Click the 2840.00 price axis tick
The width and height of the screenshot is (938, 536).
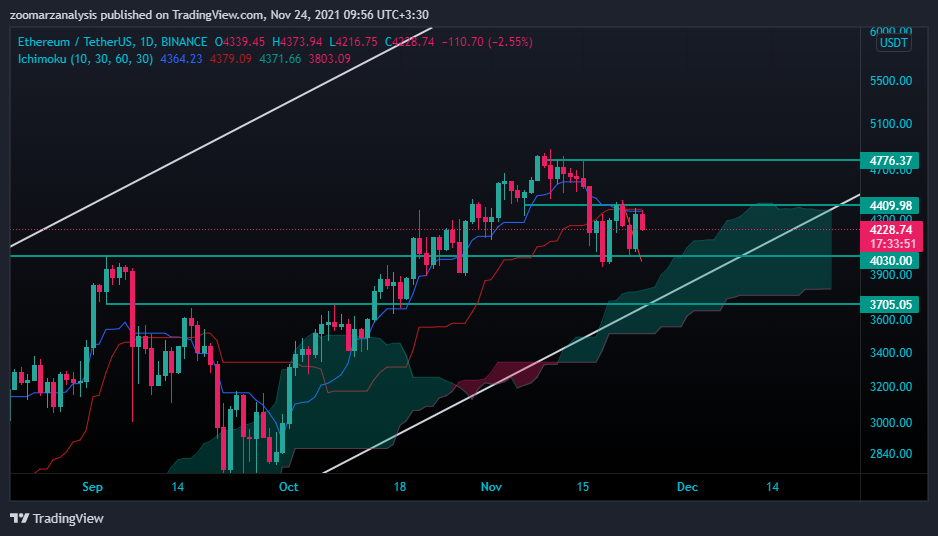pyautogui.click(x=891, y=453)
